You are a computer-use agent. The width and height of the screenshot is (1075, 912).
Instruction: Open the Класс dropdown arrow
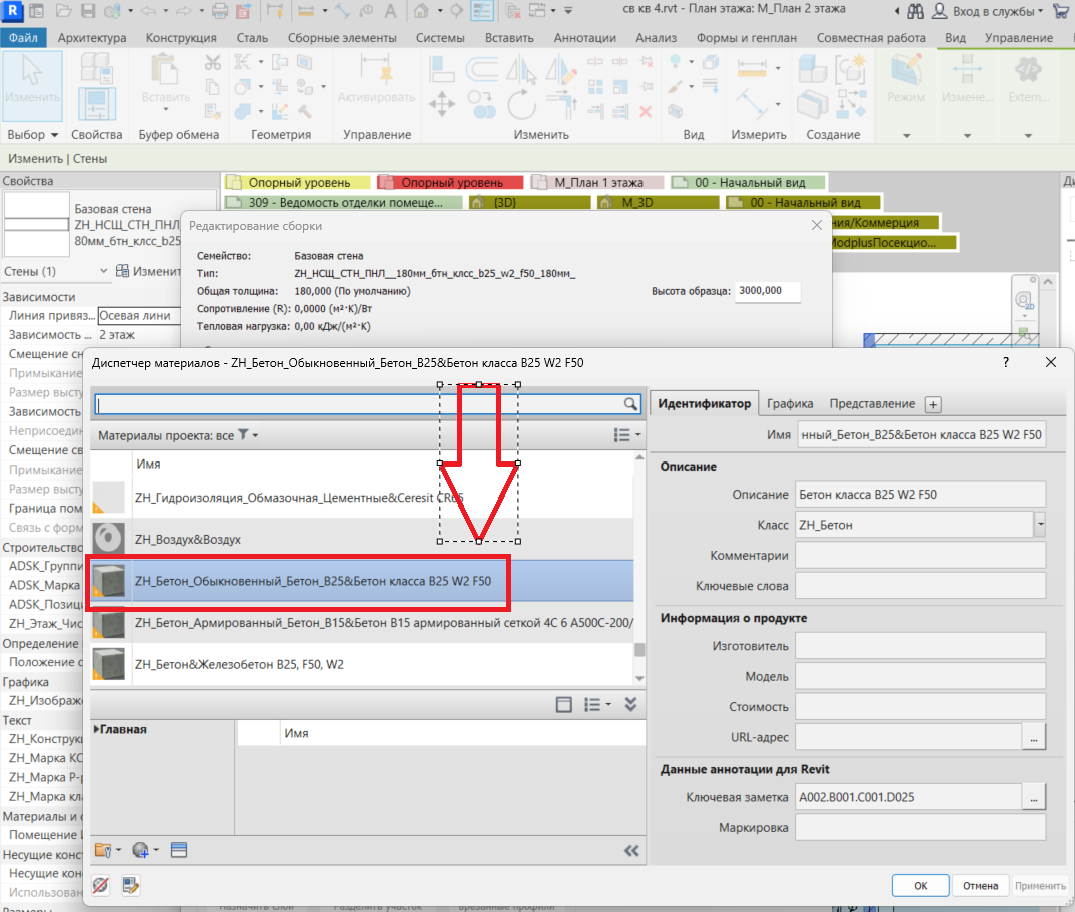point(1040,525)
